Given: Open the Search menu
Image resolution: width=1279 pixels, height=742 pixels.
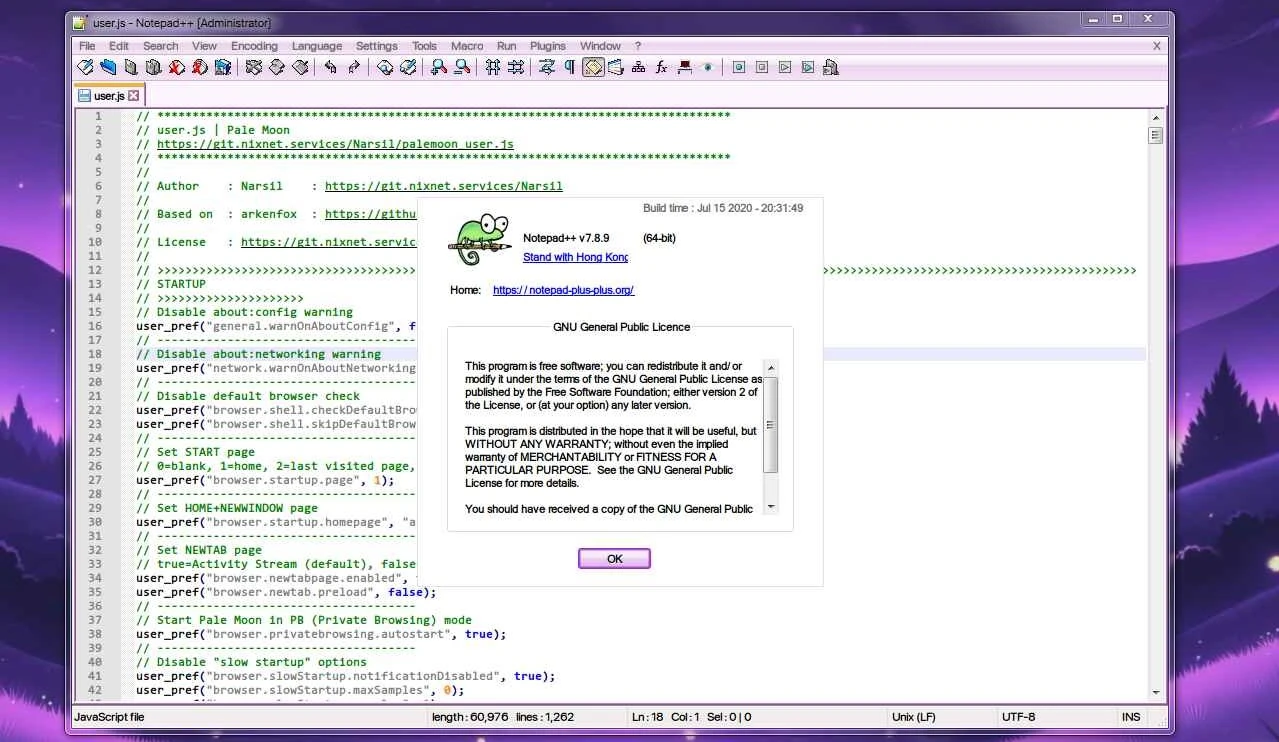Looking at the screenshot, I should (160, 46).
